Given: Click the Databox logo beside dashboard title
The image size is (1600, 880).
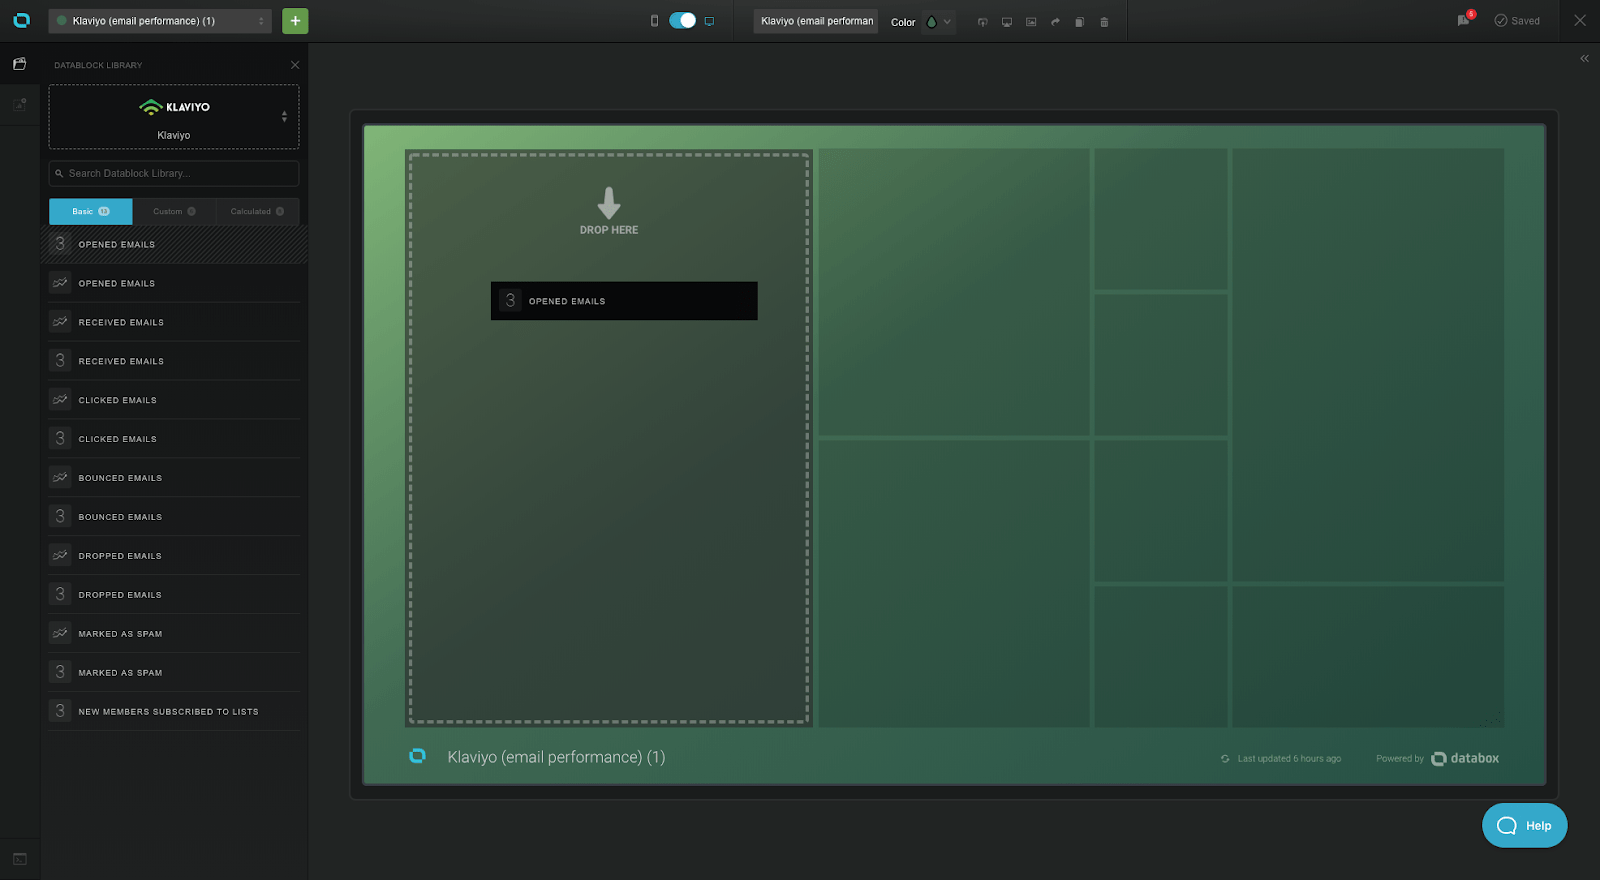Looking at the screenshot, I should [418, 756].
